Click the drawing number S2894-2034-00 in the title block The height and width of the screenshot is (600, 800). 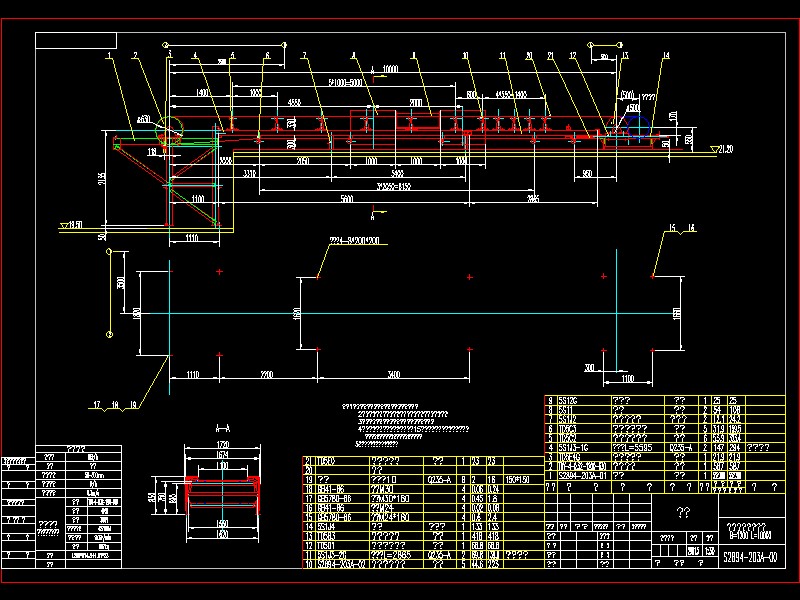750,557
